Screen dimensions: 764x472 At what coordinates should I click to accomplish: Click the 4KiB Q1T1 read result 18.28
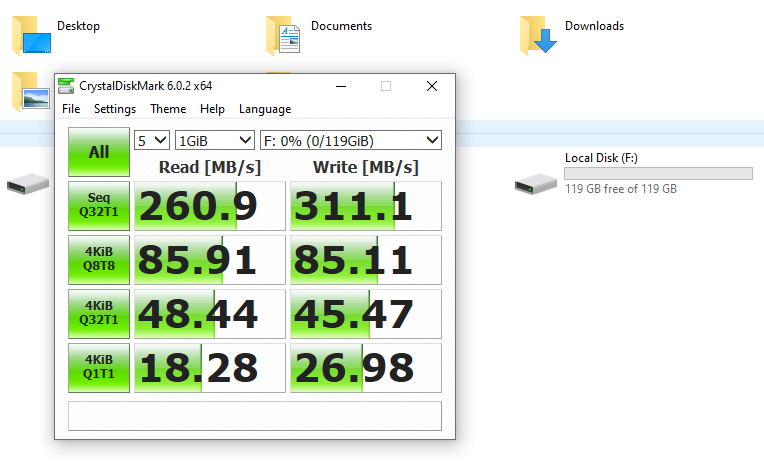pos(210,368)
